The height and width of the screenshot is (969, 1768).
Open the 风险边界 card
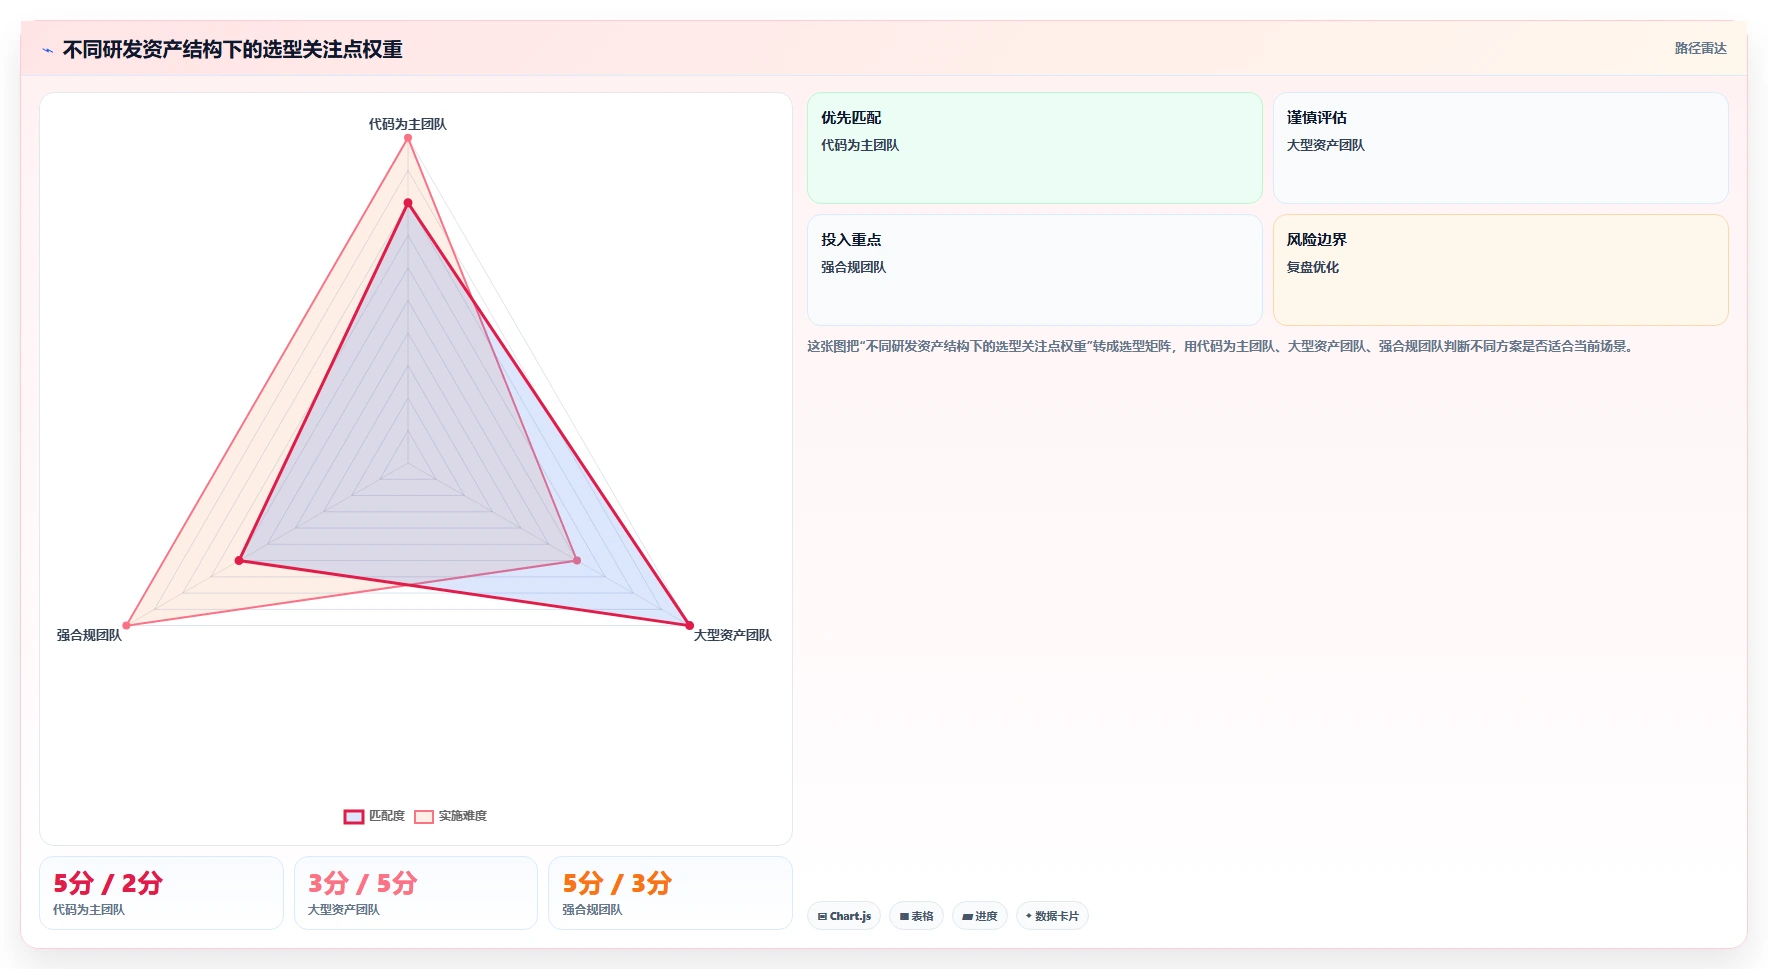click(1500, 270)
